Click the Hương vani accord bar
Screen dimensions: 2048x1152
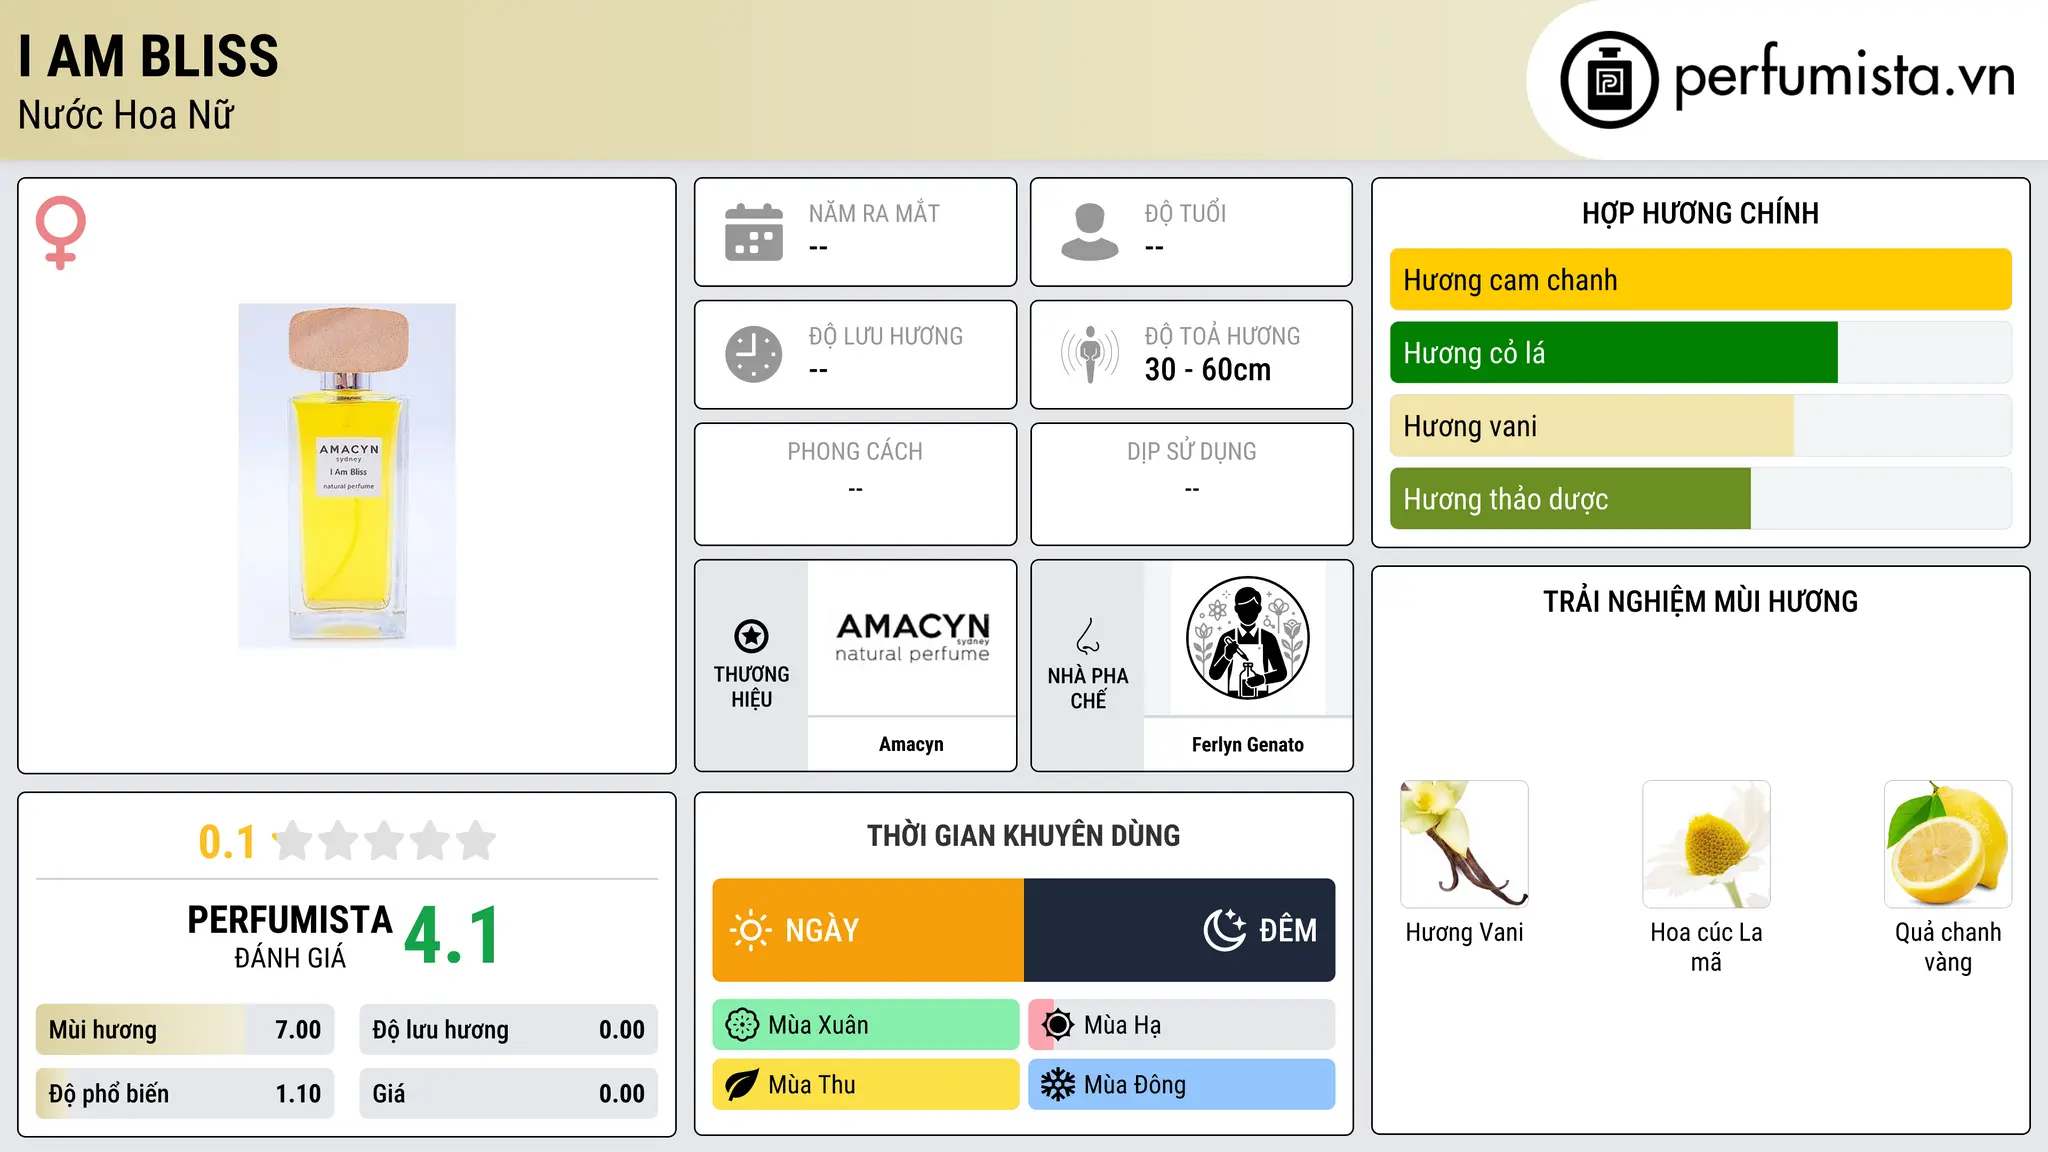pos(1700,426)
